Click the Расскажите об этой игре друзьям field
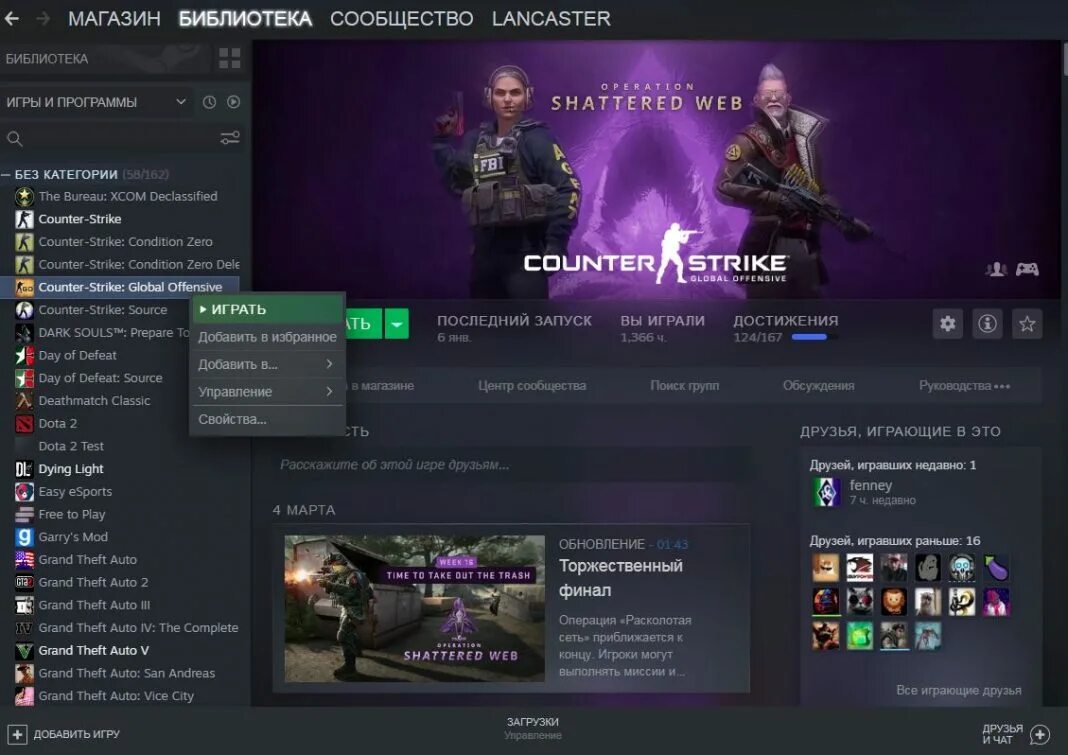 click(514, 465)
